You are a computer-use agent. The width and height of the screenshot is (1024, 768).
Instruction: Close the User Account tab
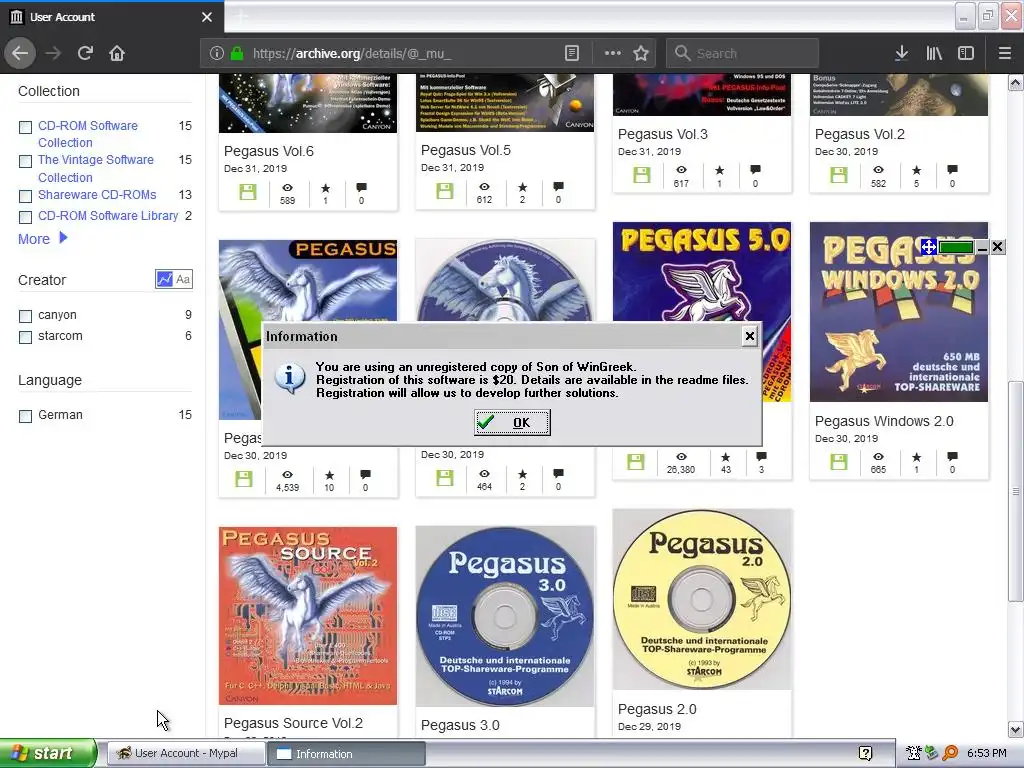pyautogui.click(x=207, y=17)
